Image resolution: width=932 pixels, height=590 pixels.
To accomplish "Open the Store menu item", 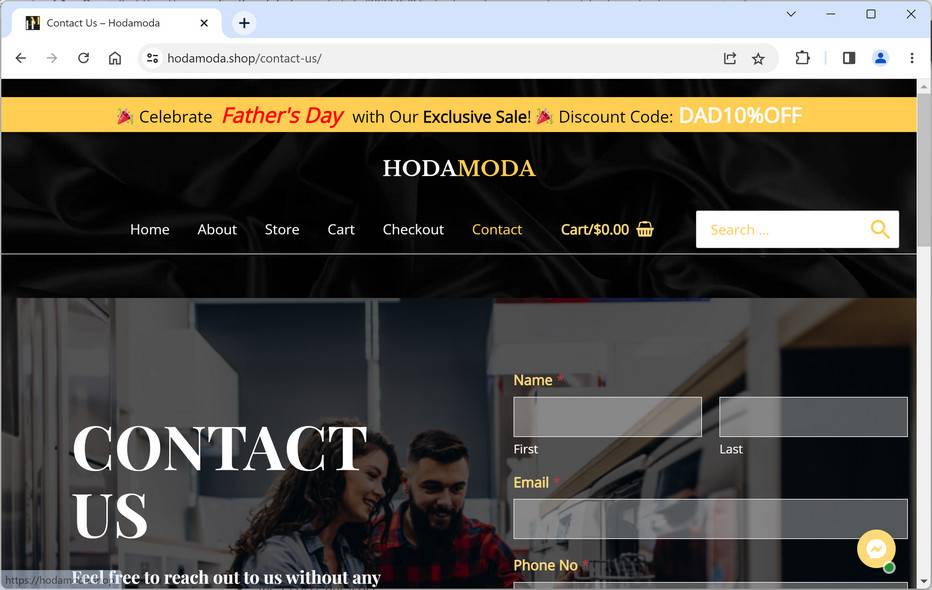I will click(x=282, y=229).
